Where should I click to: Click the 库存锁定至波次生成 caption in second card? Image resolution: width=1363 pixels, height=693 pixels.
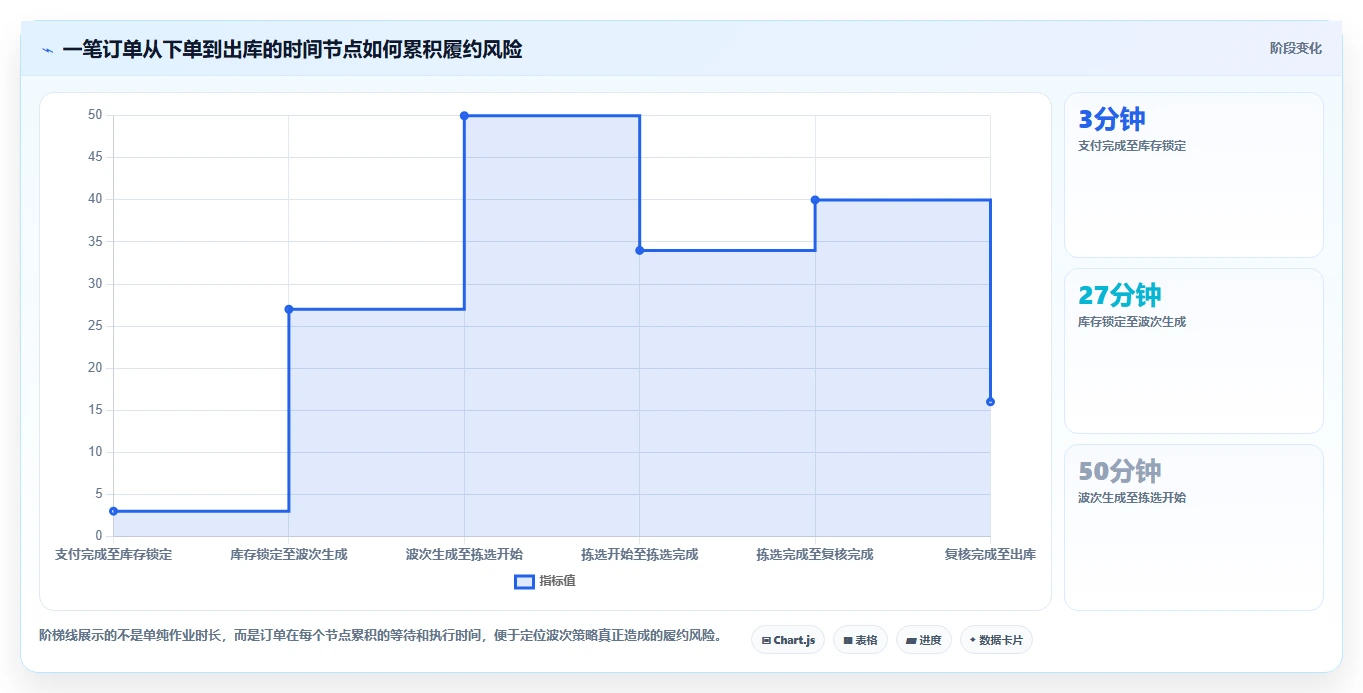[1132, 322]
